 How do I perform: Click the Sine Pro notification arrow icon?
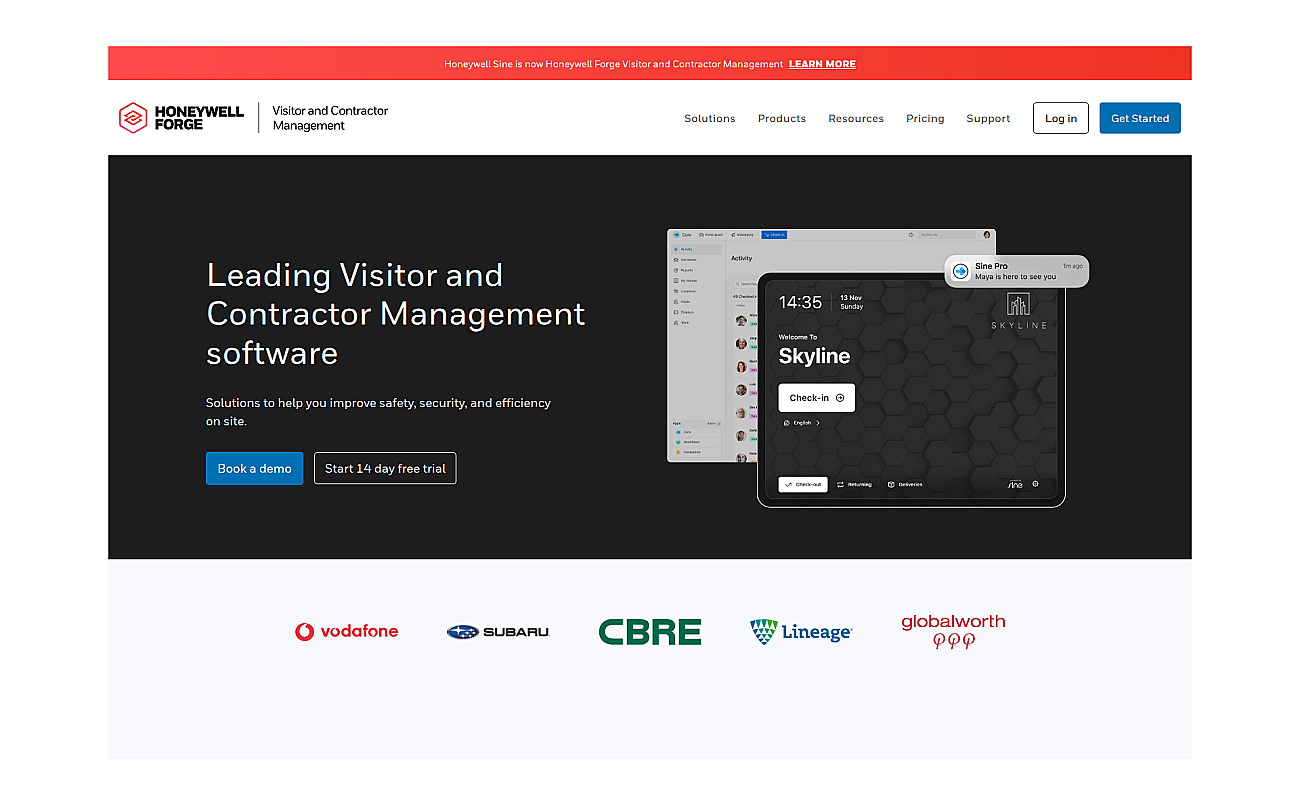tap(960, 271)
